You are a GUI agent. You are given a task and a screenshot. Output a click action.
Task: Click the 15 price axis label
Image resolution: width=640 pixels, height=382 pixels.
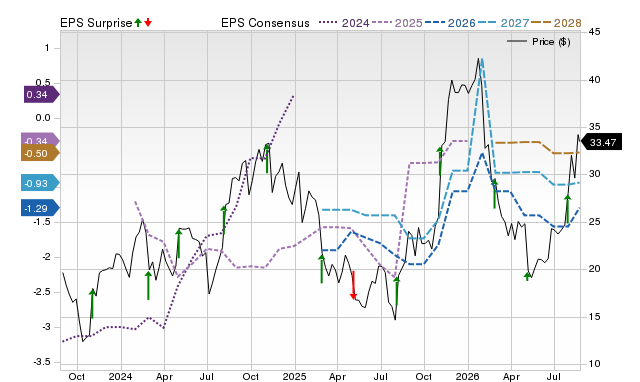pos(595,317)
